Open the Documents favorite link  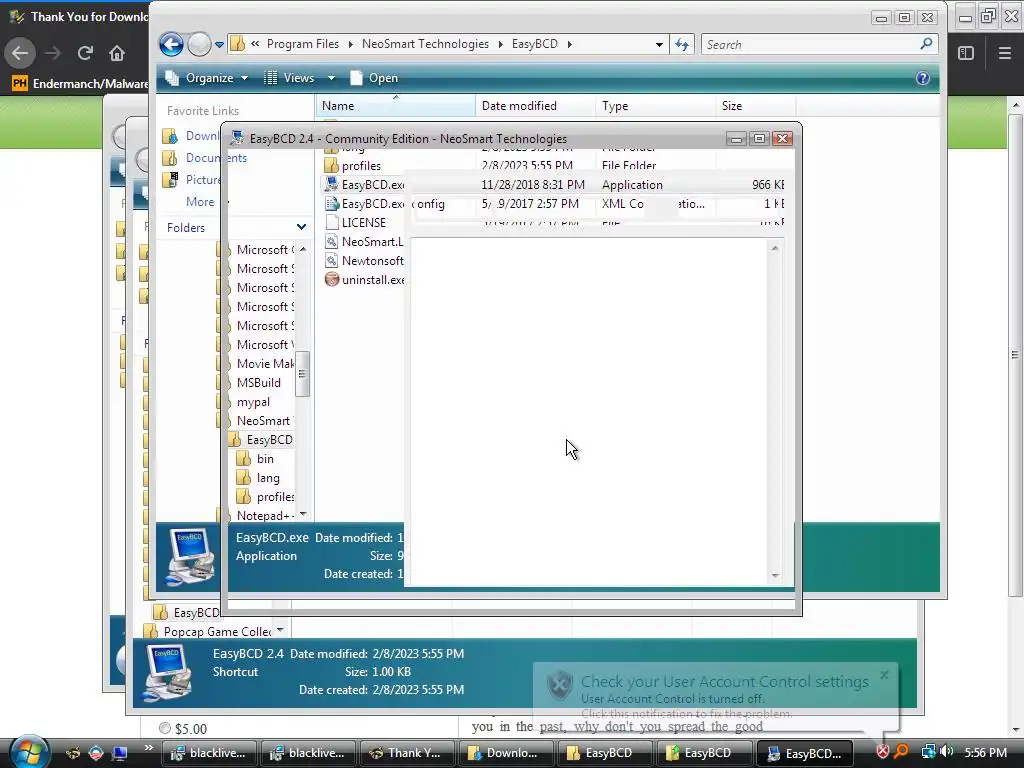pyautogui.click(x=205, y=158)
